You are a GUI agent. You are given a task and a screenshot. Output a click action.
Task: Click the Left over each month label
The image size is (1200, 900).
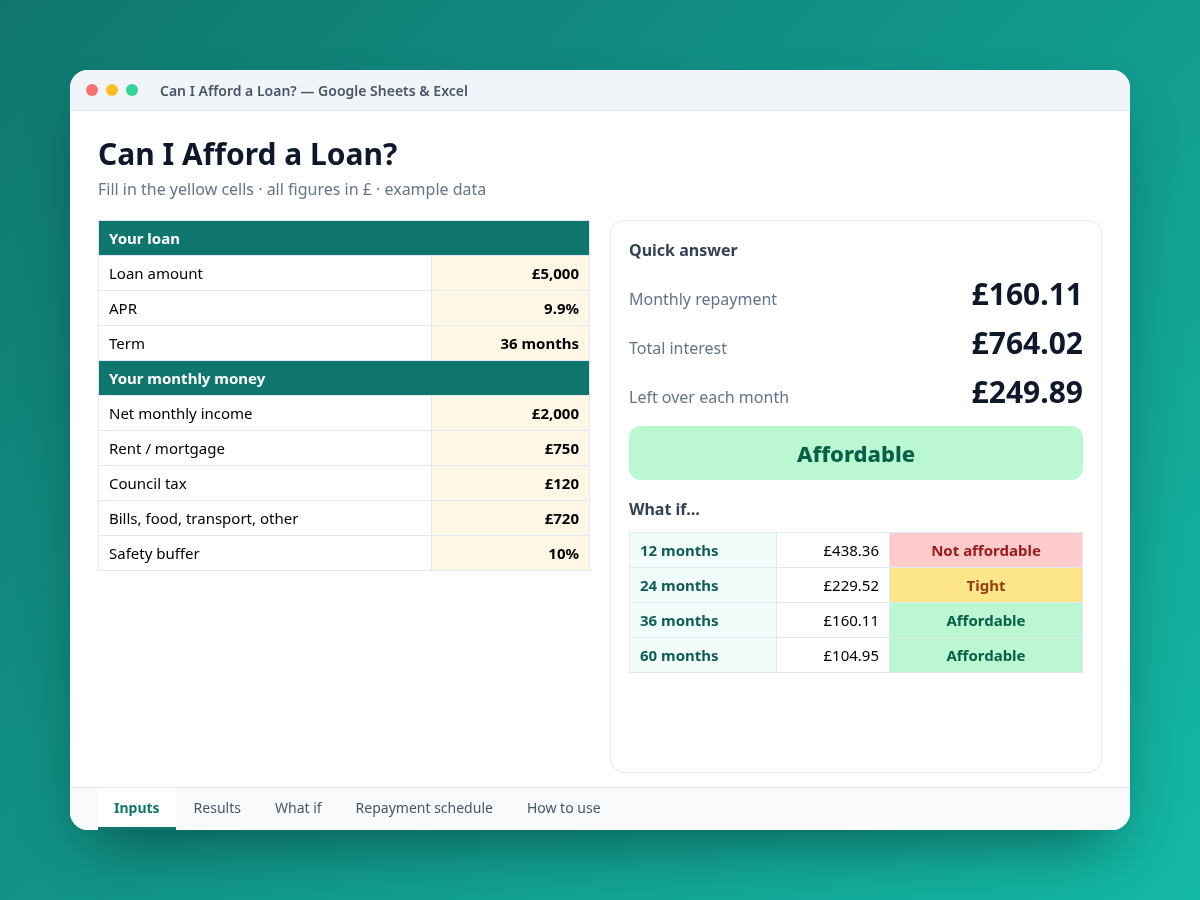tap(709, 397)
